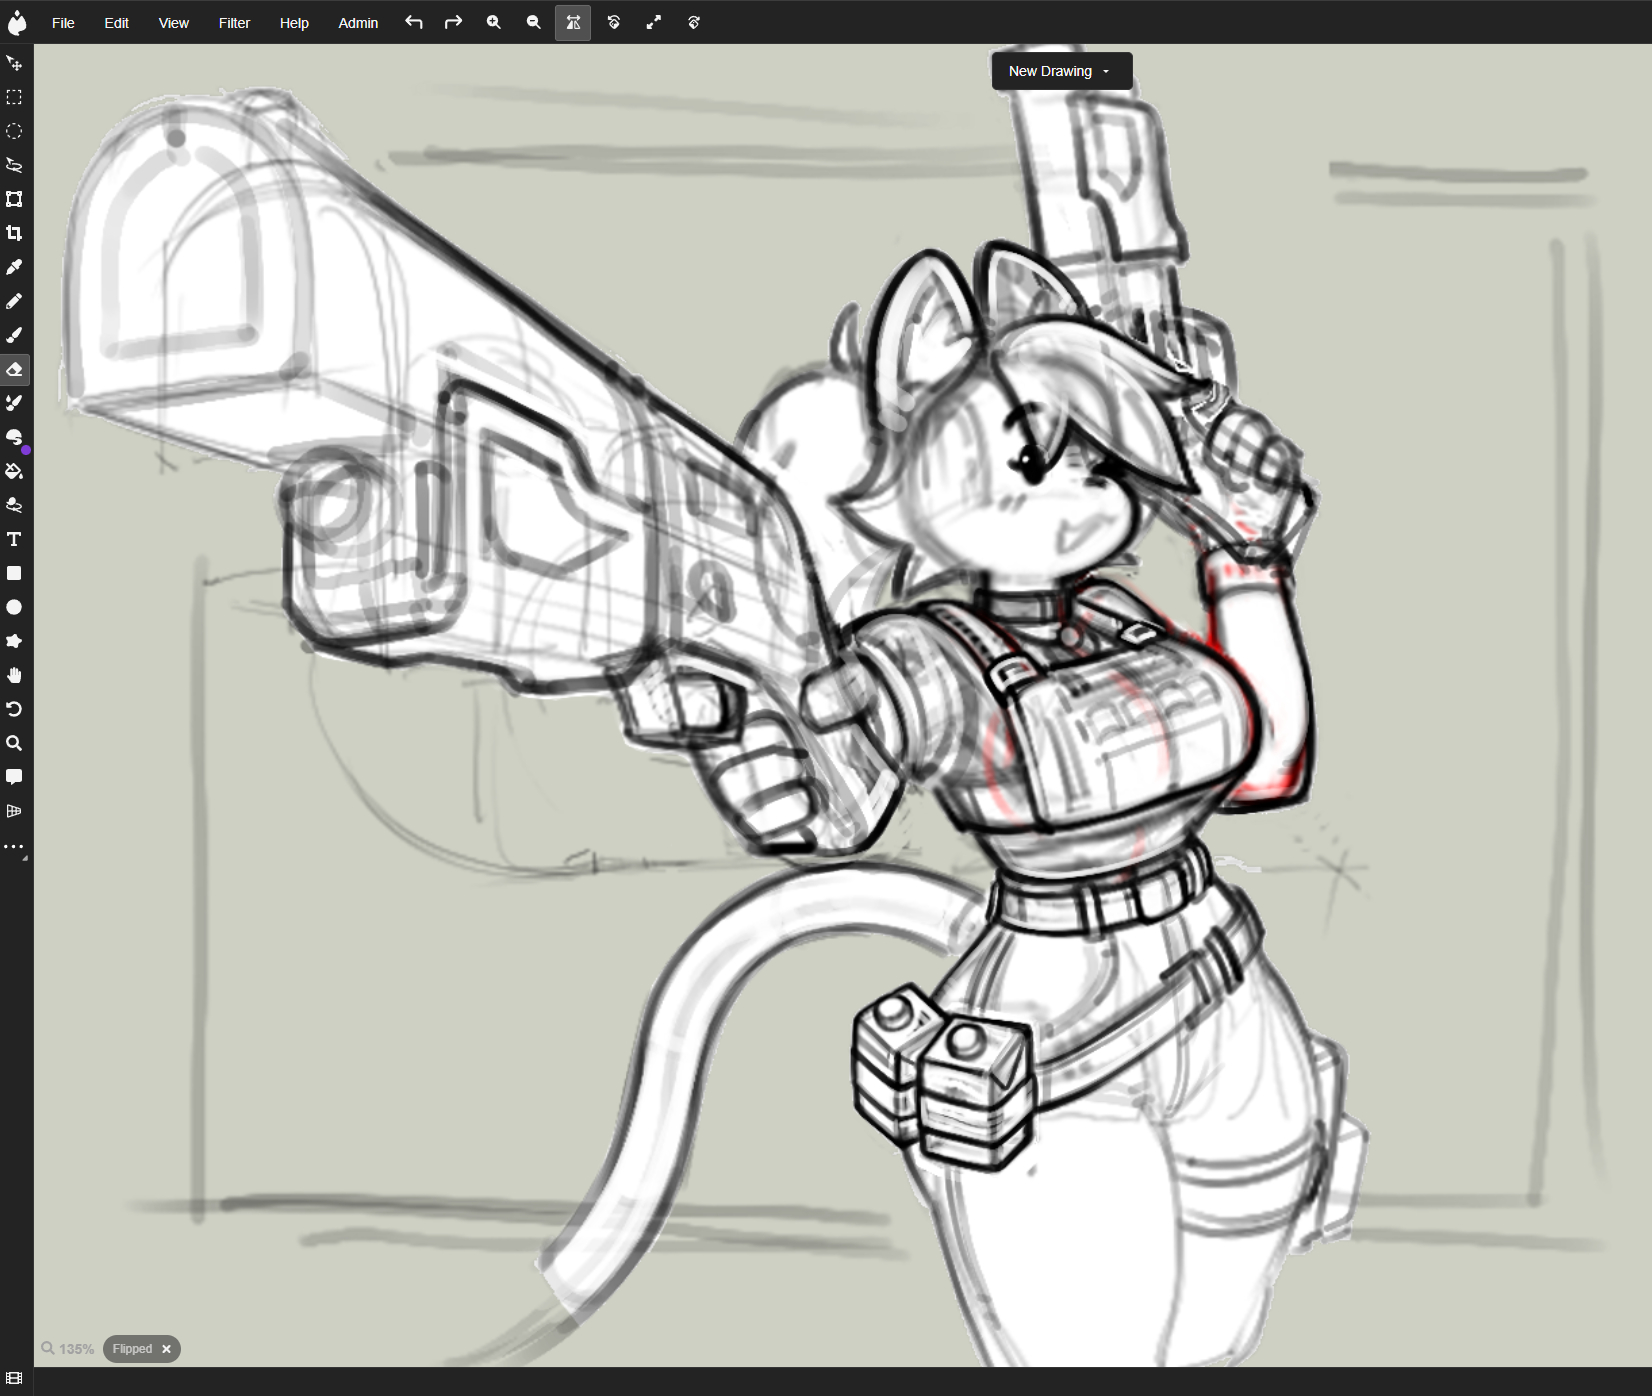Toggle fullscreen mode with the expand arrows
Viewport: 1652px width, 1396px height.
(x=653, y=22)
